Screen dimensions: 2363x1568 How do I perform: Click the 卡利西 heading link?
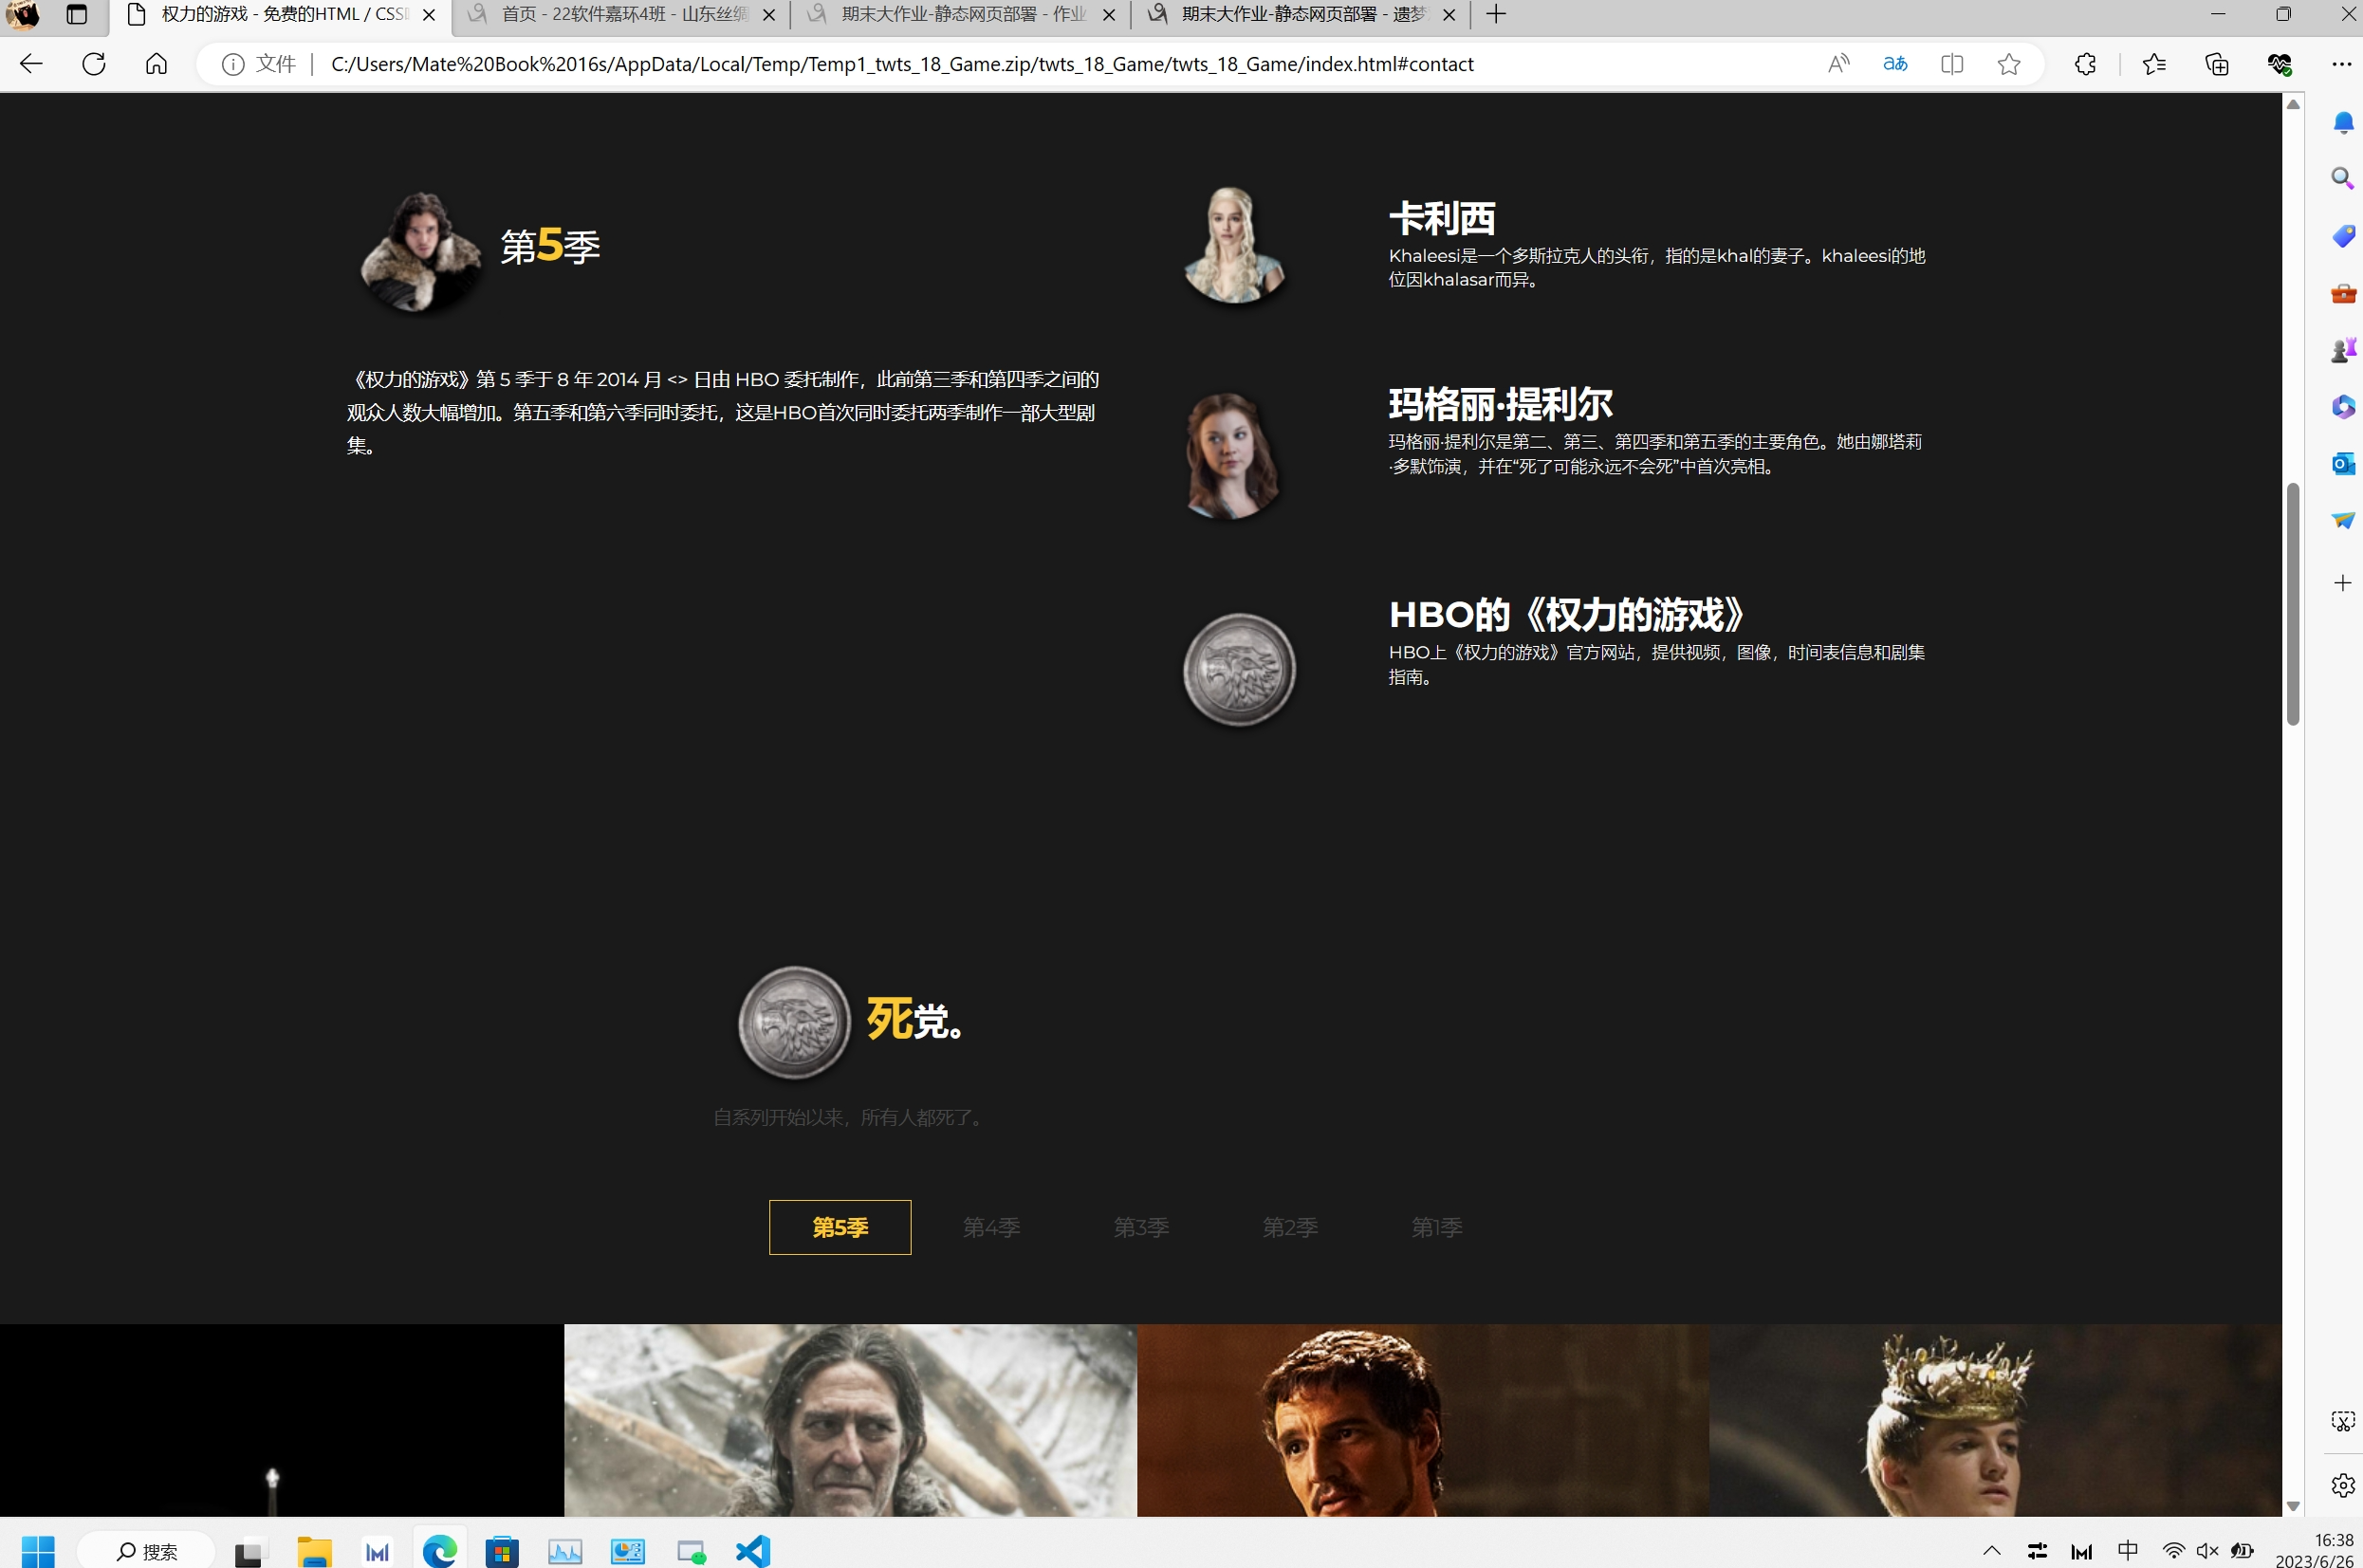[1441, 218]
